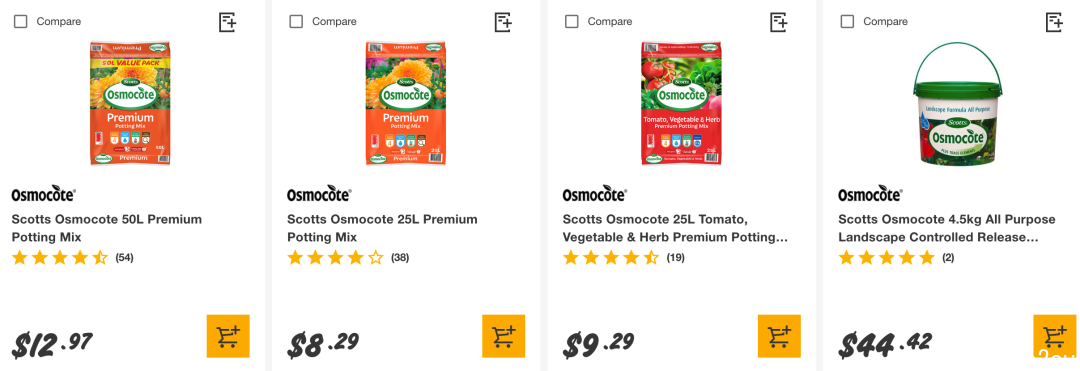Enable Compare for 4.5kg All Purpose Landscape

(847, 21)
